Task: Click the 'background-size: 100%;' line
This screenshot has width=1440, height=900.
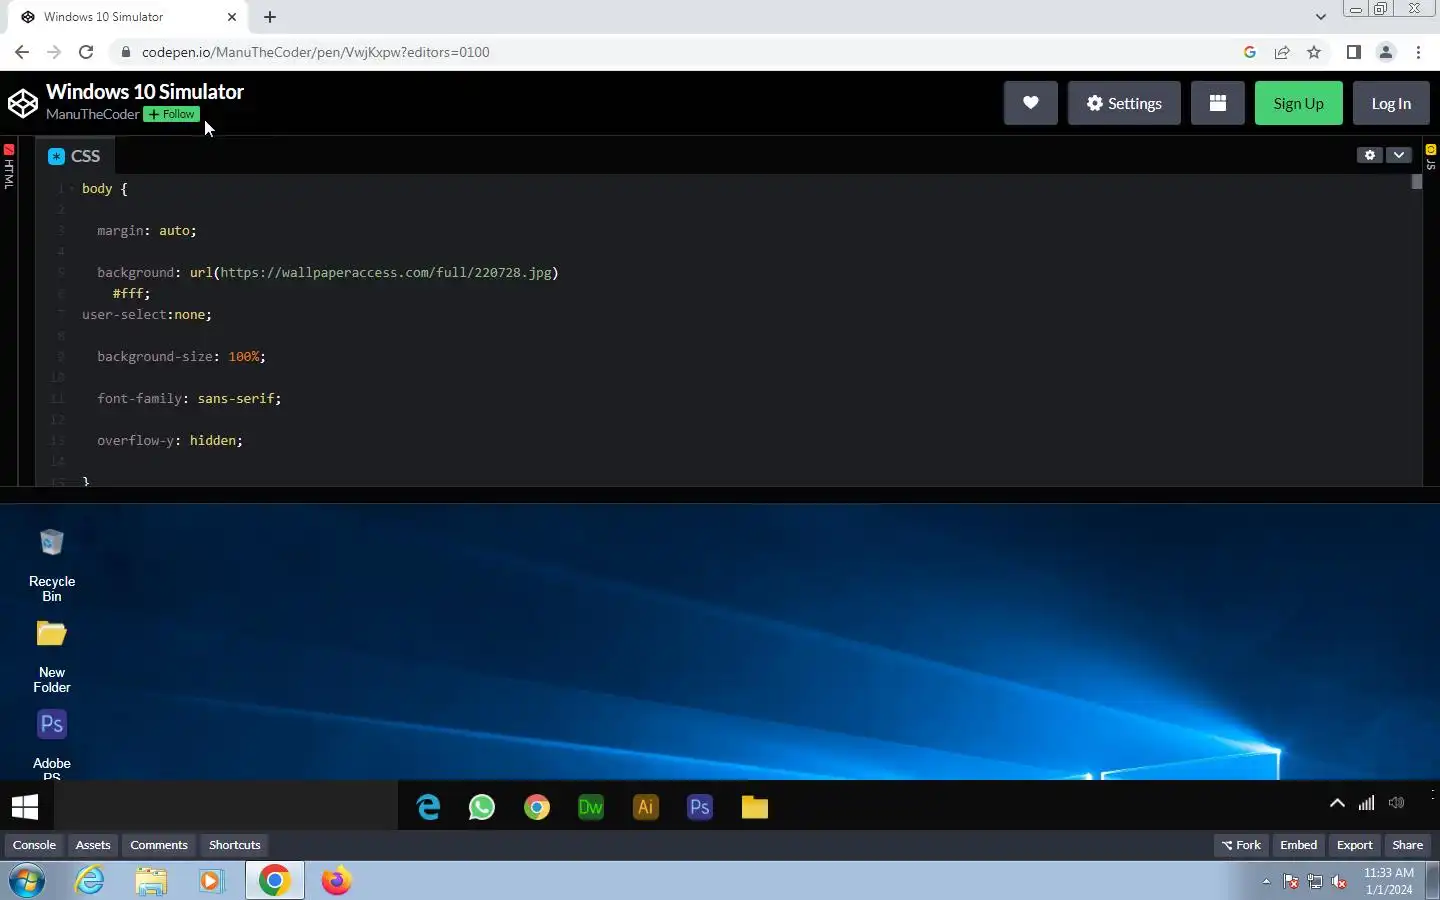Action: (181, 356)
